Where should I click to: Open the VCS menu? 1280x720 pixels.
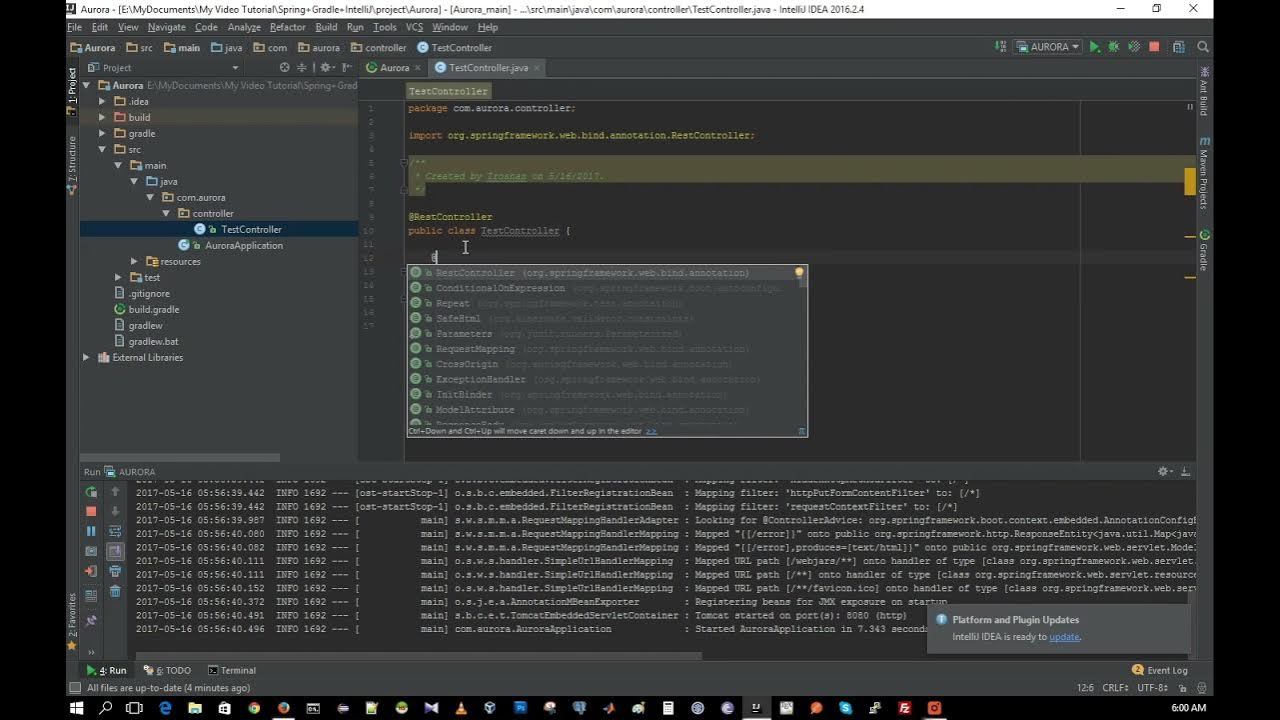coord(414,27)
